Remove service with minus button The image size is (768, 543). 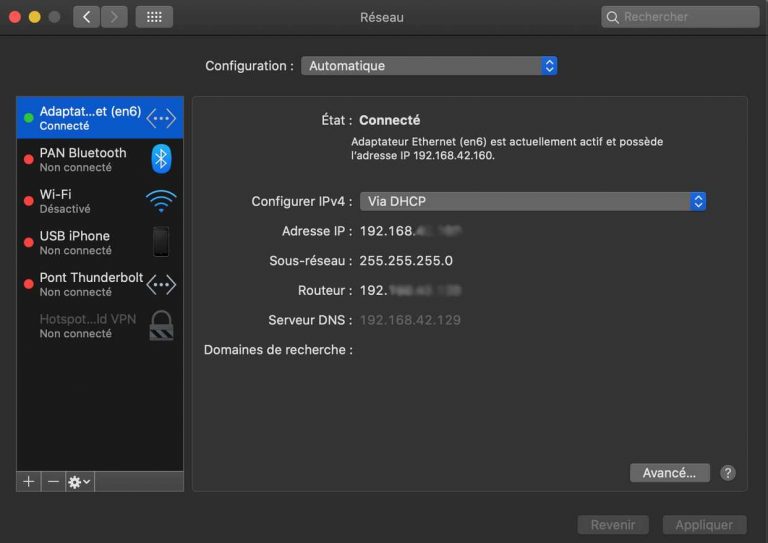click(53, 482)
